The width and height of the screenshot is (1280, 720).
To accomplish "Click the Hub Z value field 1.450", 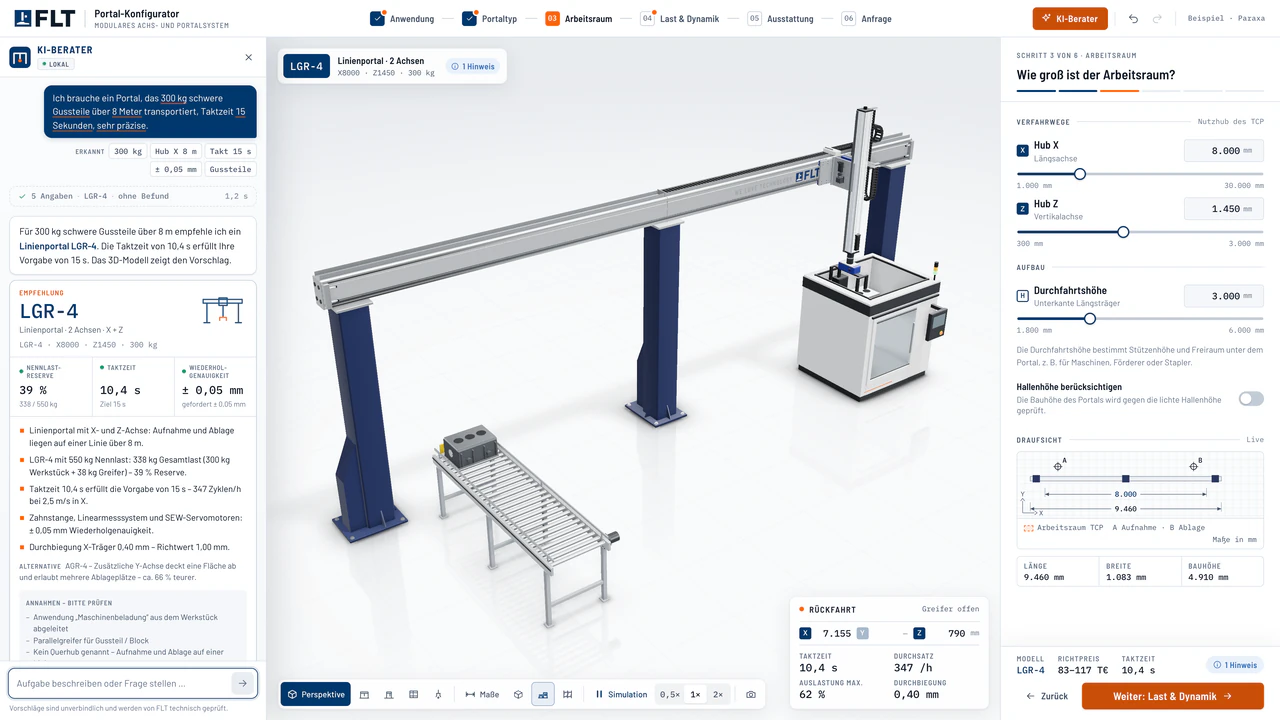I will [1224, 209].
